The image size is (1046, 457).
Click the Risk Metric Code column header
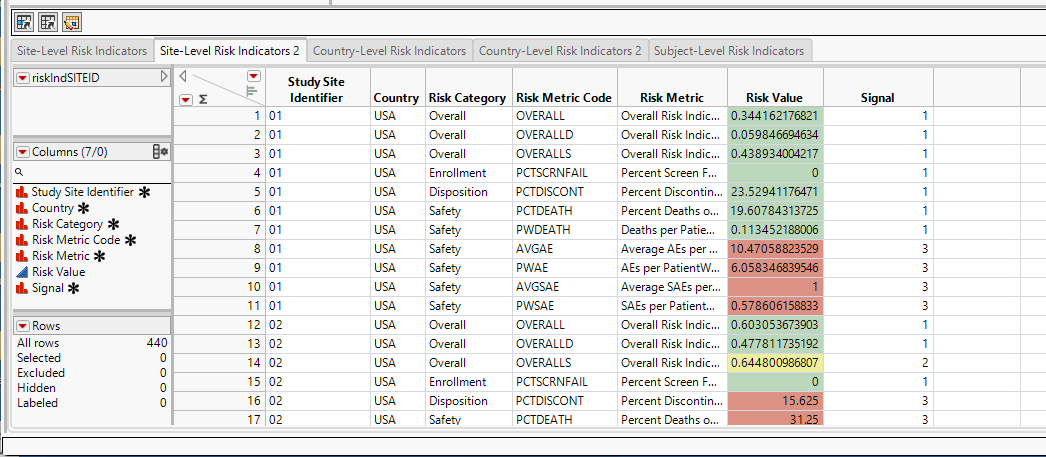click(563, 98)
